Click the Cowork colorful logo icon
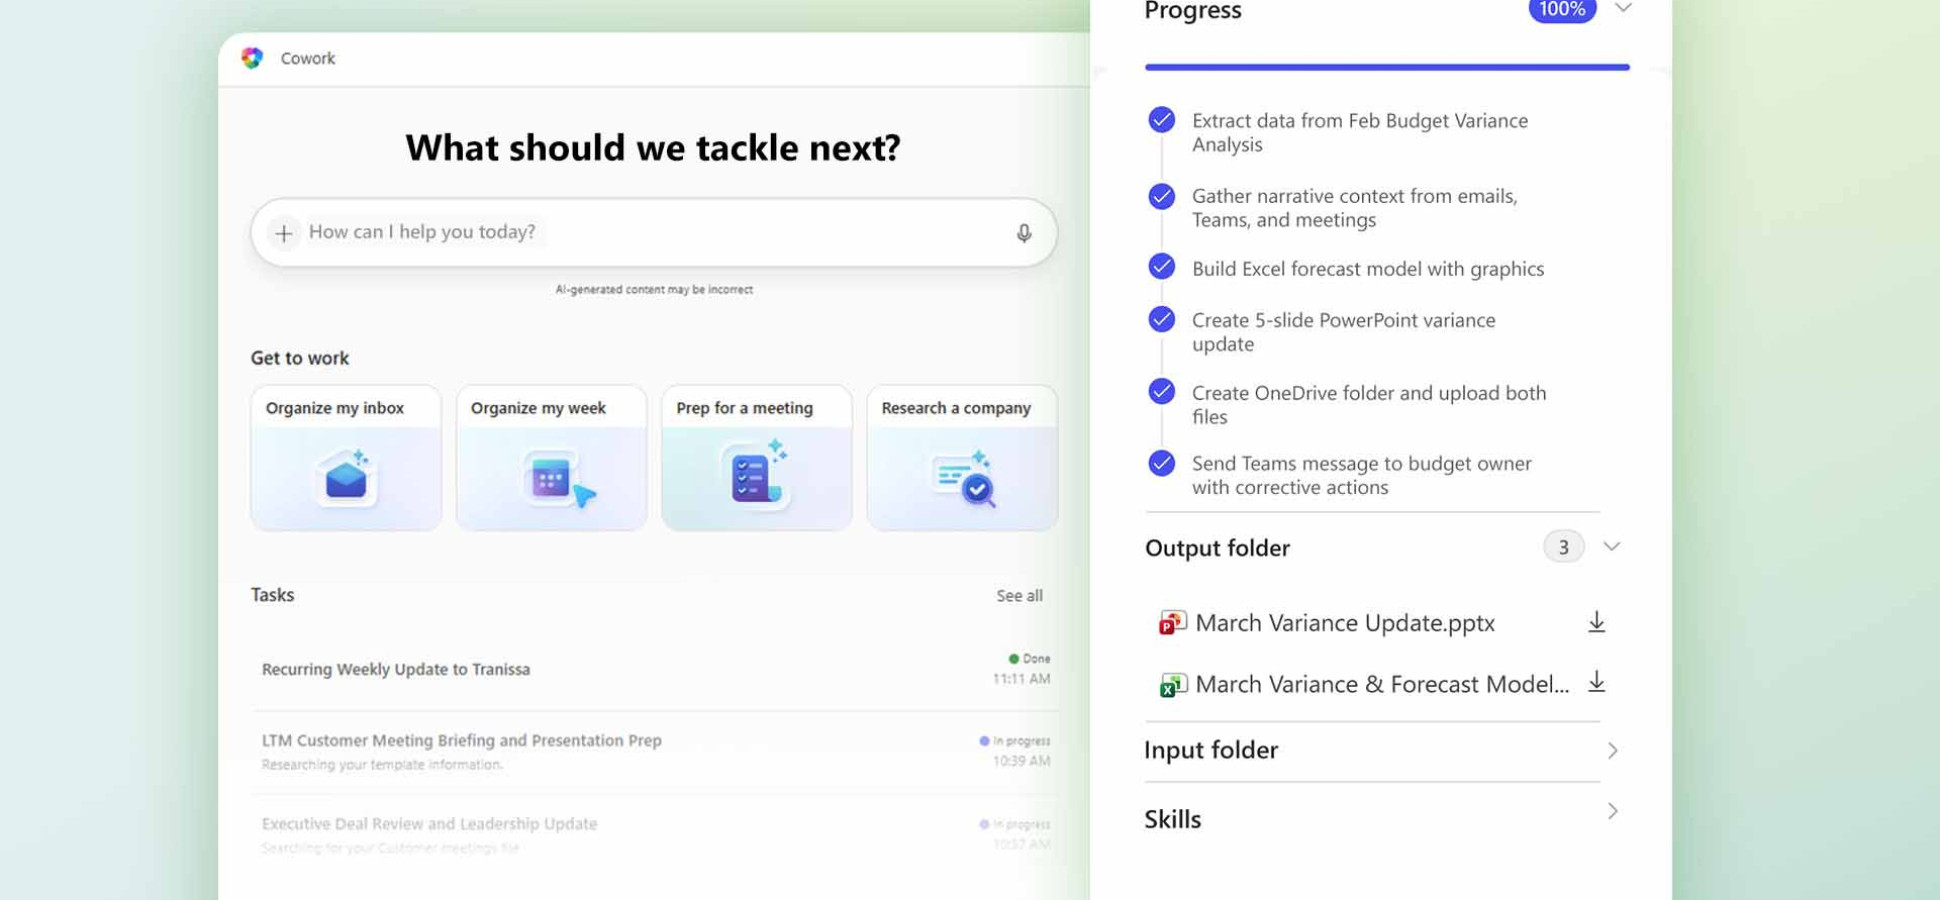Image resolution: width=1940 pixels, height=900 pixels. pos(252,58)
